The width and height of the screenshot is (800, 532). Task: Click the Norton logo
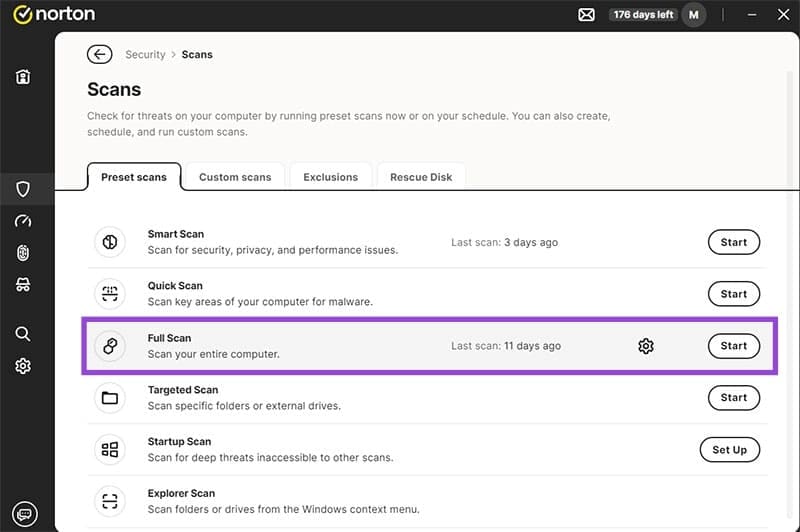click(x=54, y=14)
